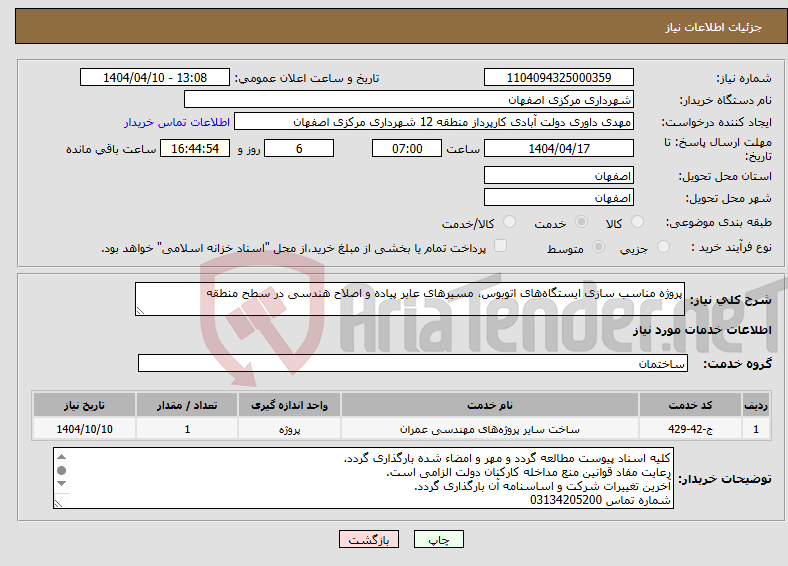Click the resize grip of buyer notes textarea

[58, 503]
